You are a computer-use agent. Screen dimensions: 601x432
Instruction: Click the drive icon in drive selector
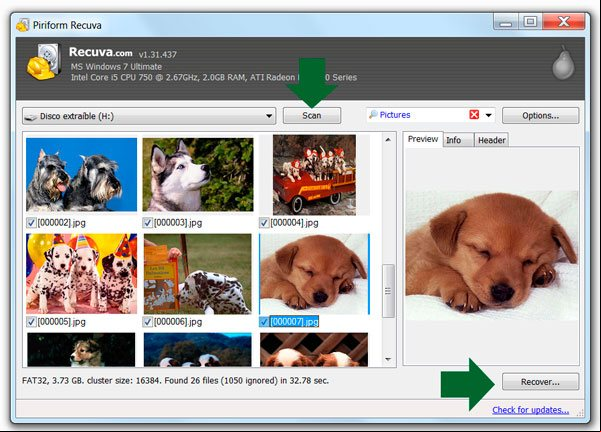(31, 117)
